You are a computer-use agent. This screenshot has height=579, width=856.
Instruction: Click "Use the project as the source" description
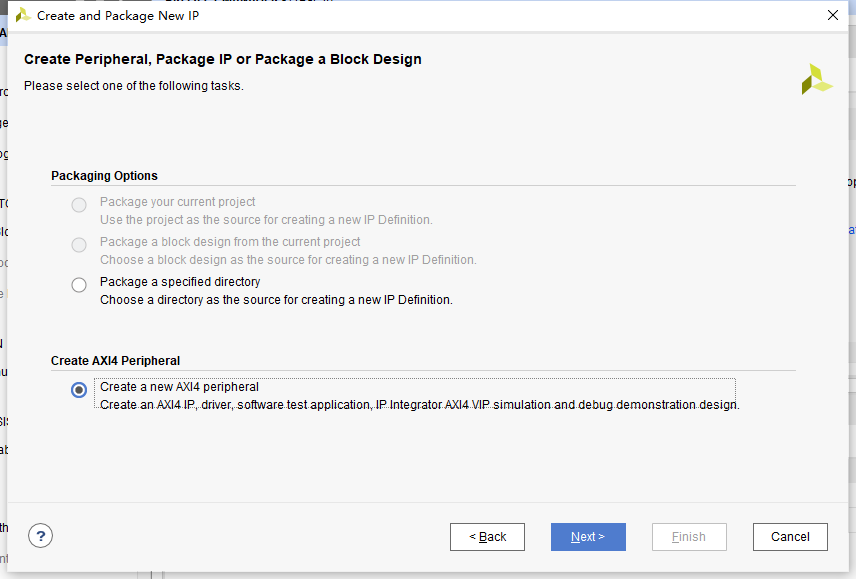[x=266, y=220]
